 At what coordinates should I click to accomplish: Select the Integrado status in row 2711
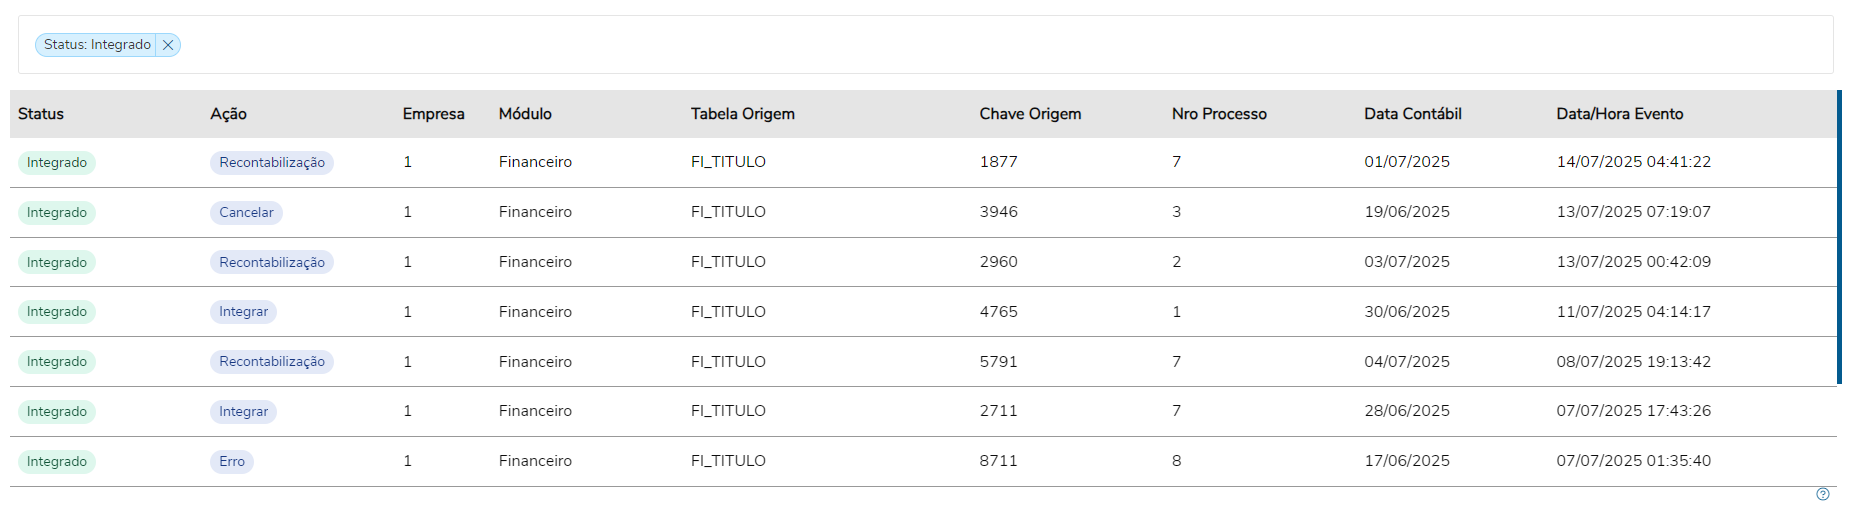click(57, 411)
